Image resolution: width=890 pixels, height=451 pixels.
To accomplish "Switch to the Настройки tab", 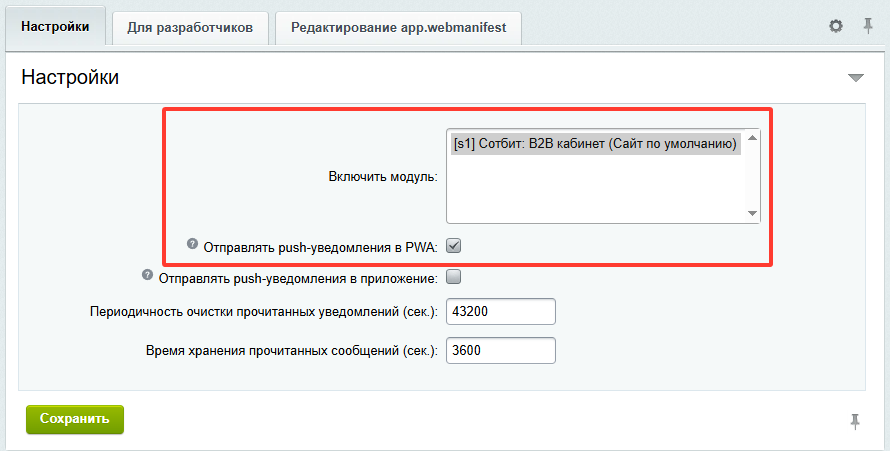I will (55, 26).
